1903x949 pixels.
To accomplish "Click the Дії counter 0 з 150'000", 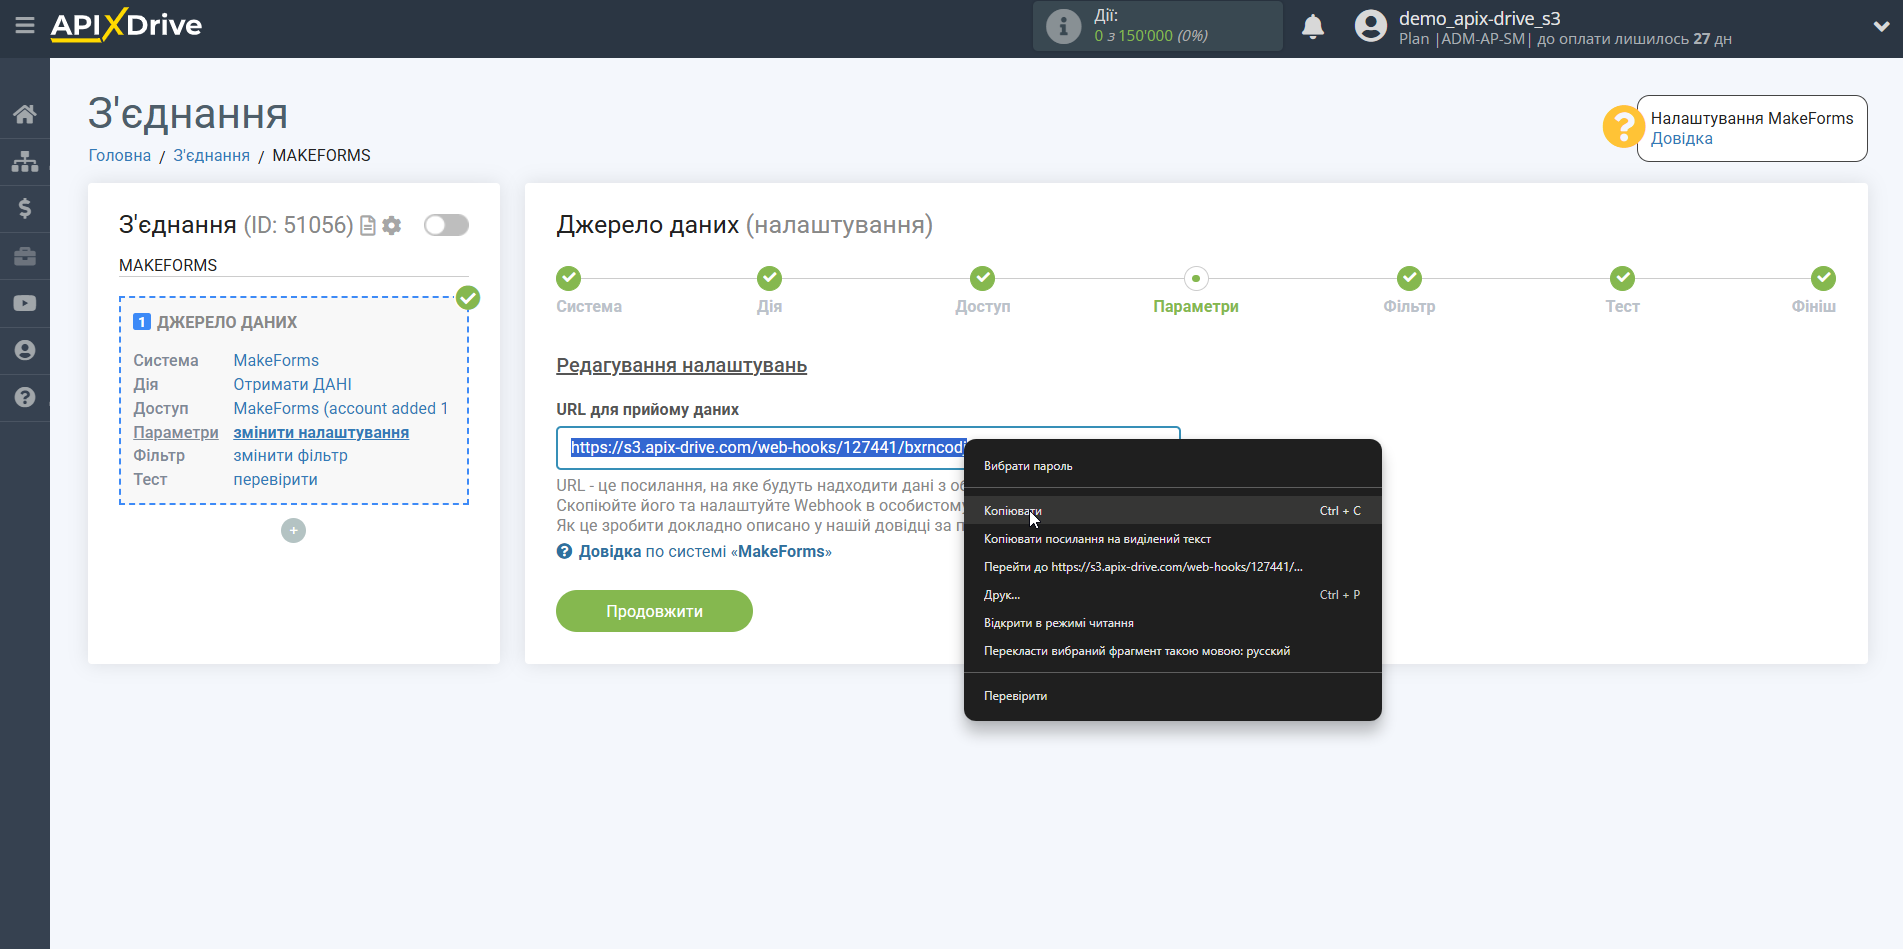I will [x=1150, y=36].
